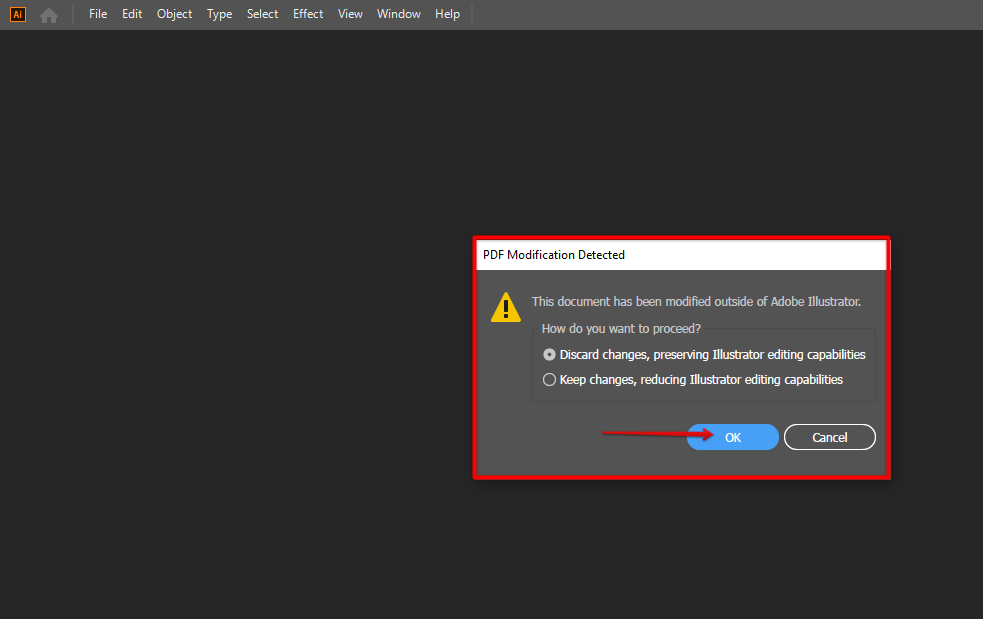983x619 pixels.
Task: Open the Object menu
Action: (x=174, y=14)
